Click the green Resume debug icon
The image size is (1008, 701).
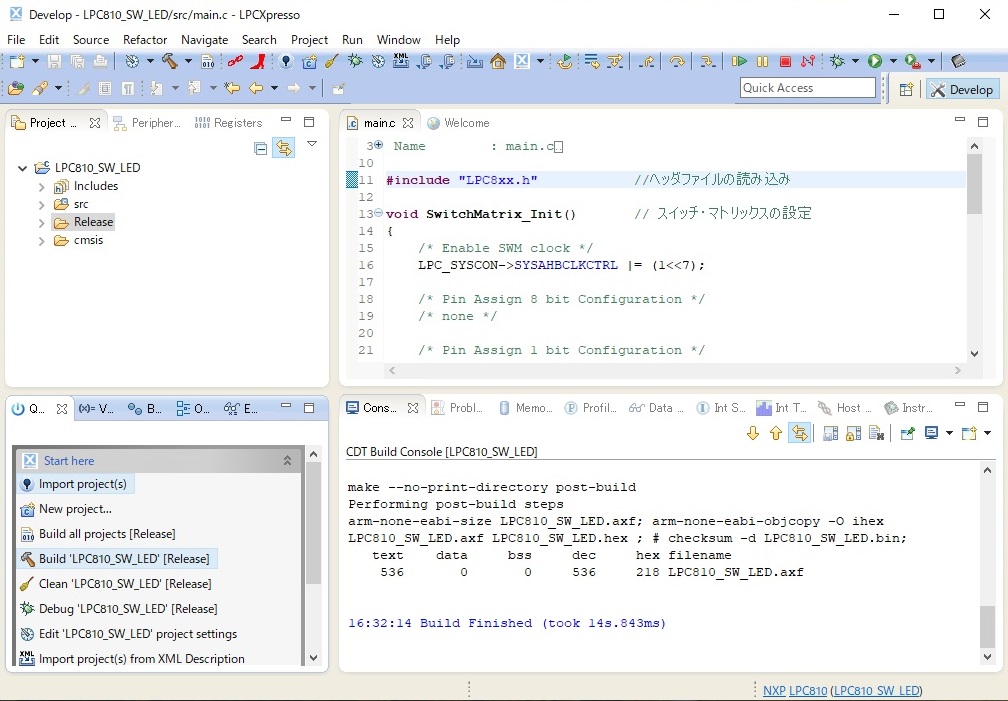[739, 62]
